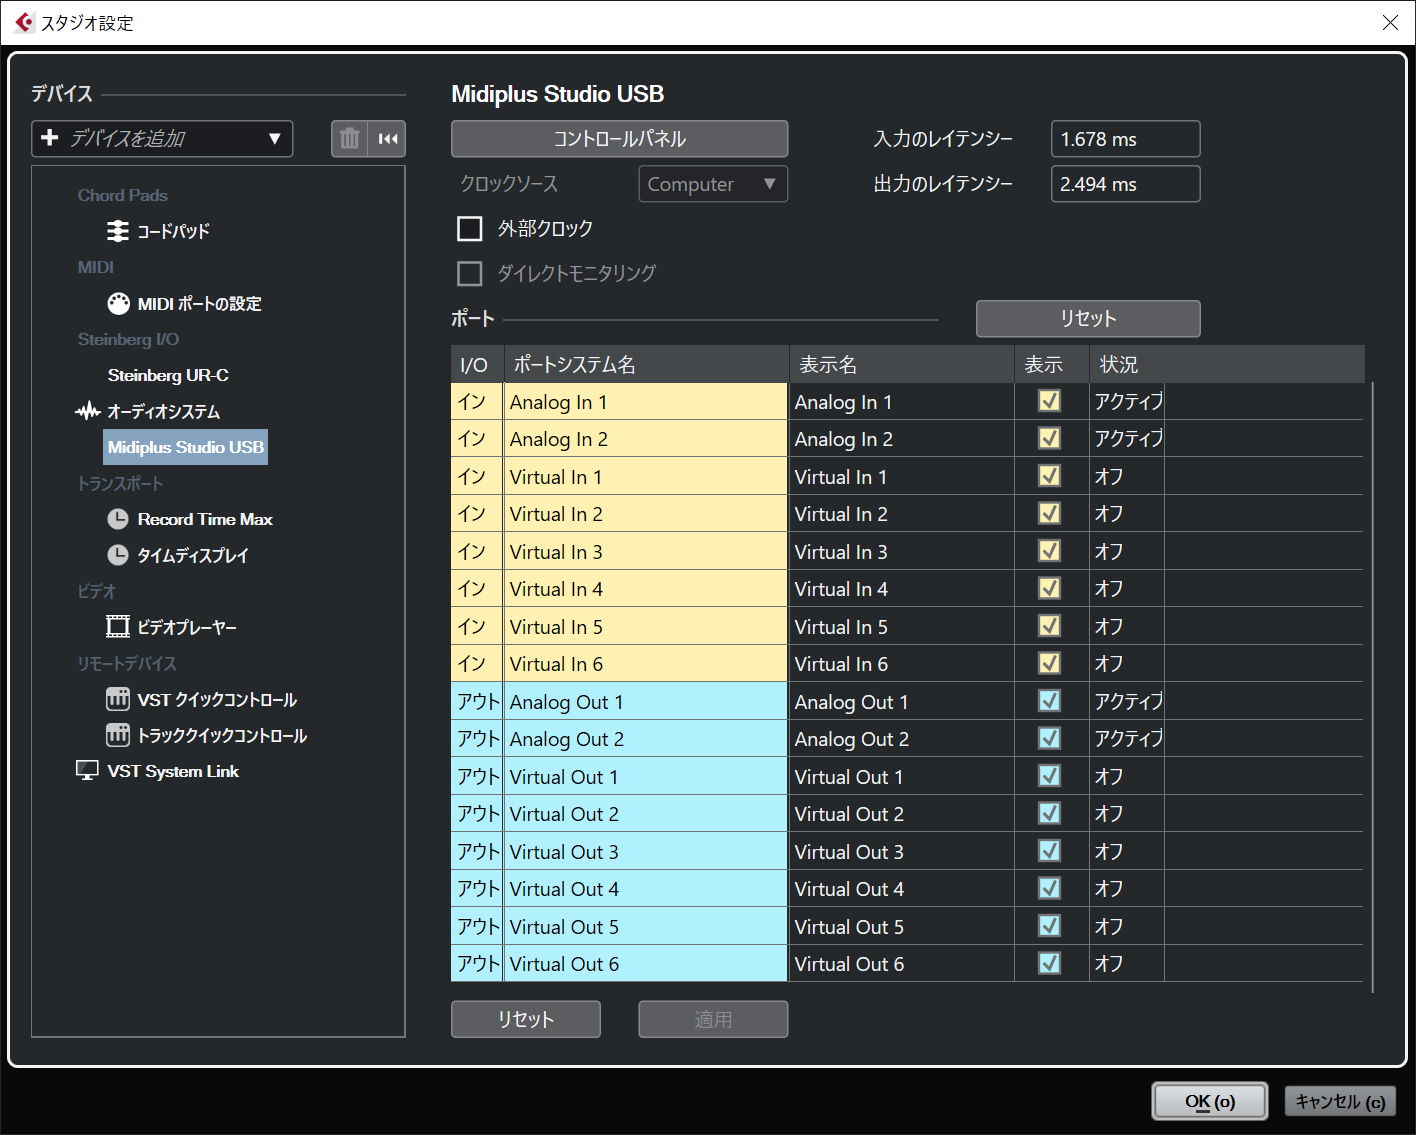Click display name cell Analog In 1

click(902, 402)
